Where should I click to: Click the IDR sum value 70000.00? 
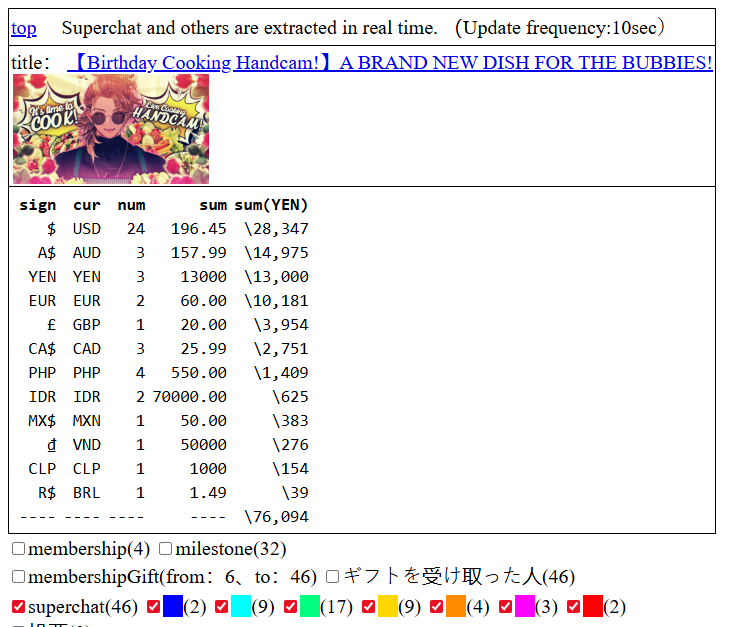coord(190,397)
